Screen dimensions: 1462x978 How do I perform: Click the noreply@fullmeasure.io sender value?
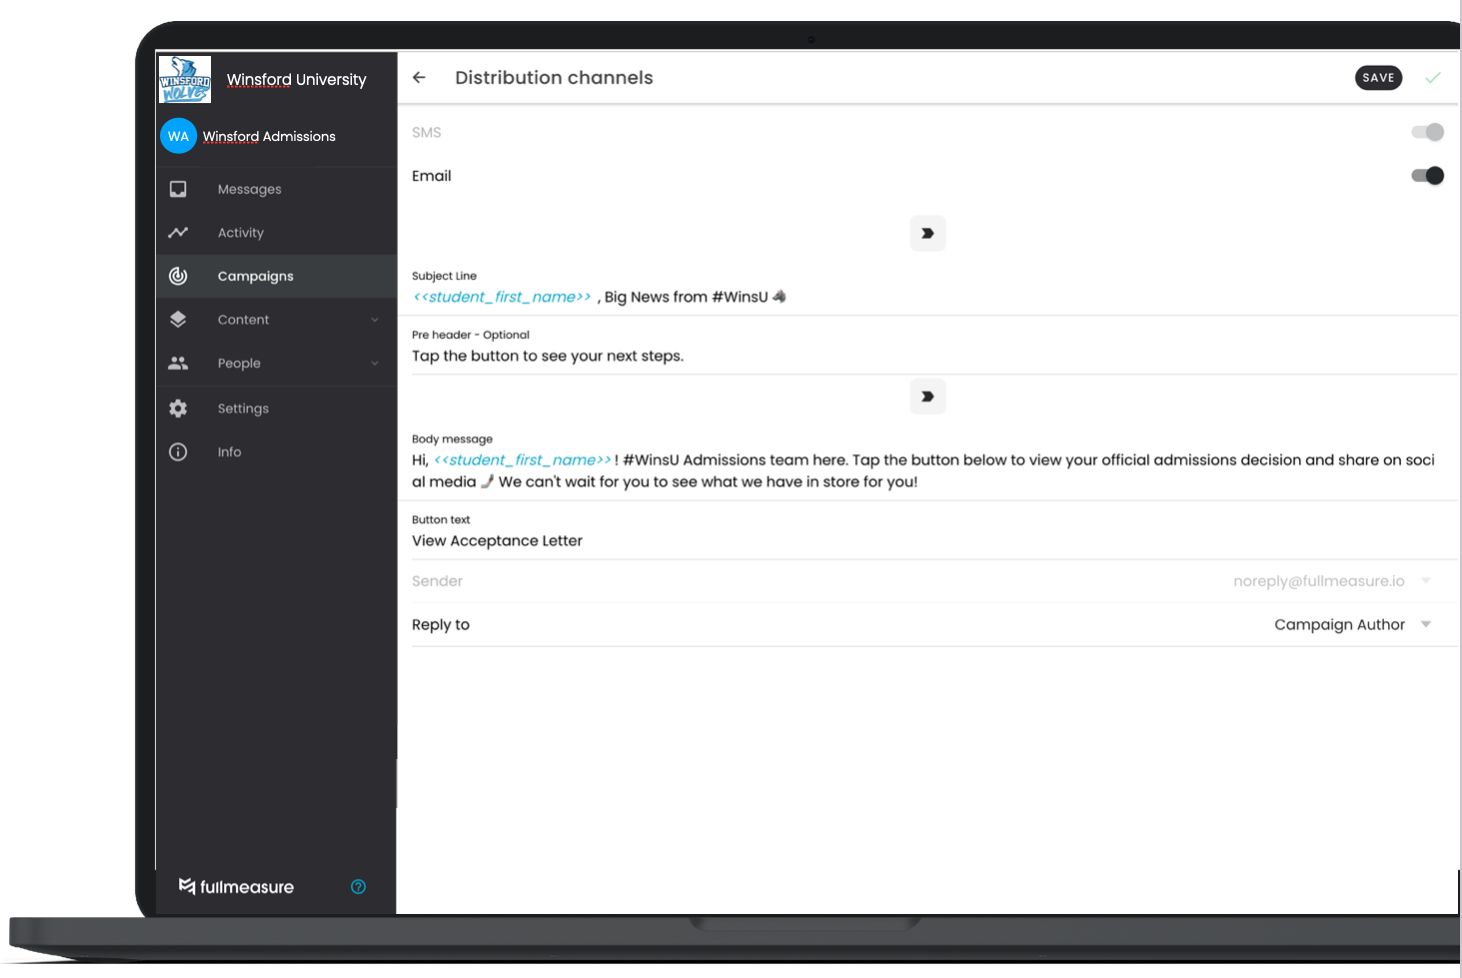[x=1318, y=581]
